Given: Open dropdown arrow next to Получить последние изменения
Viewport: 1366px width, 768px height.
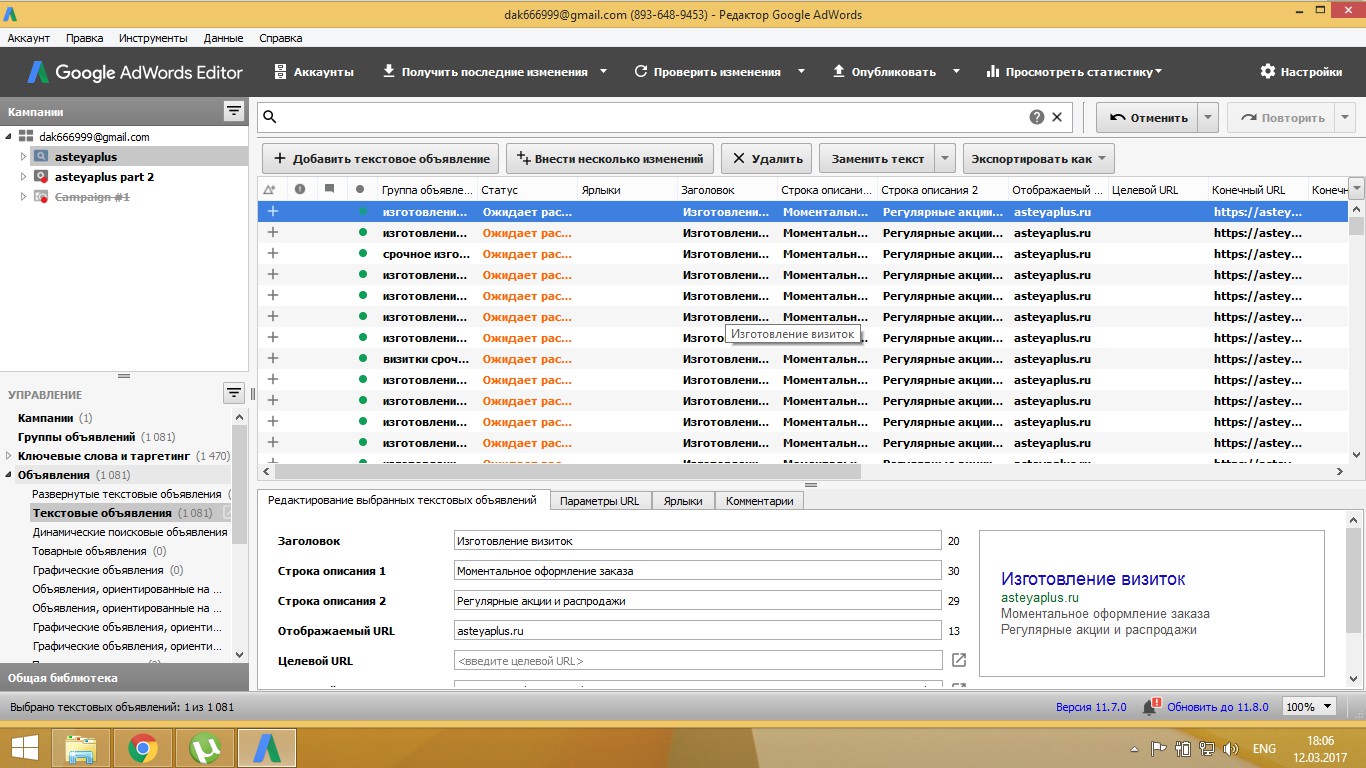Looking at the screenshot, I should pos(603,72).
